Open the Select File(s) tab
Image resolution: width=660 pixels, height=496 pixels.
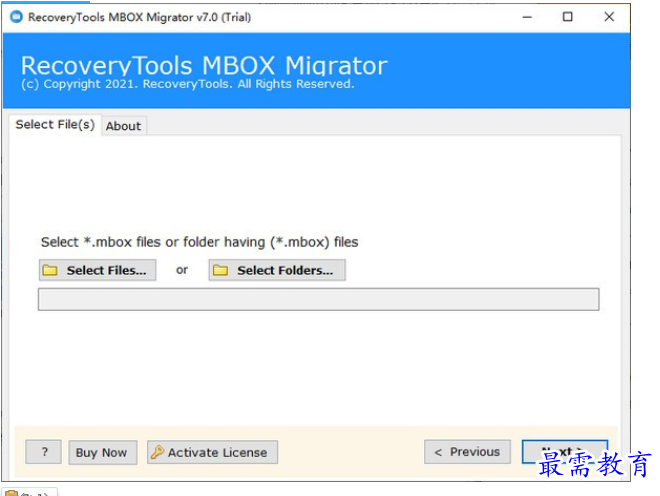55,125
